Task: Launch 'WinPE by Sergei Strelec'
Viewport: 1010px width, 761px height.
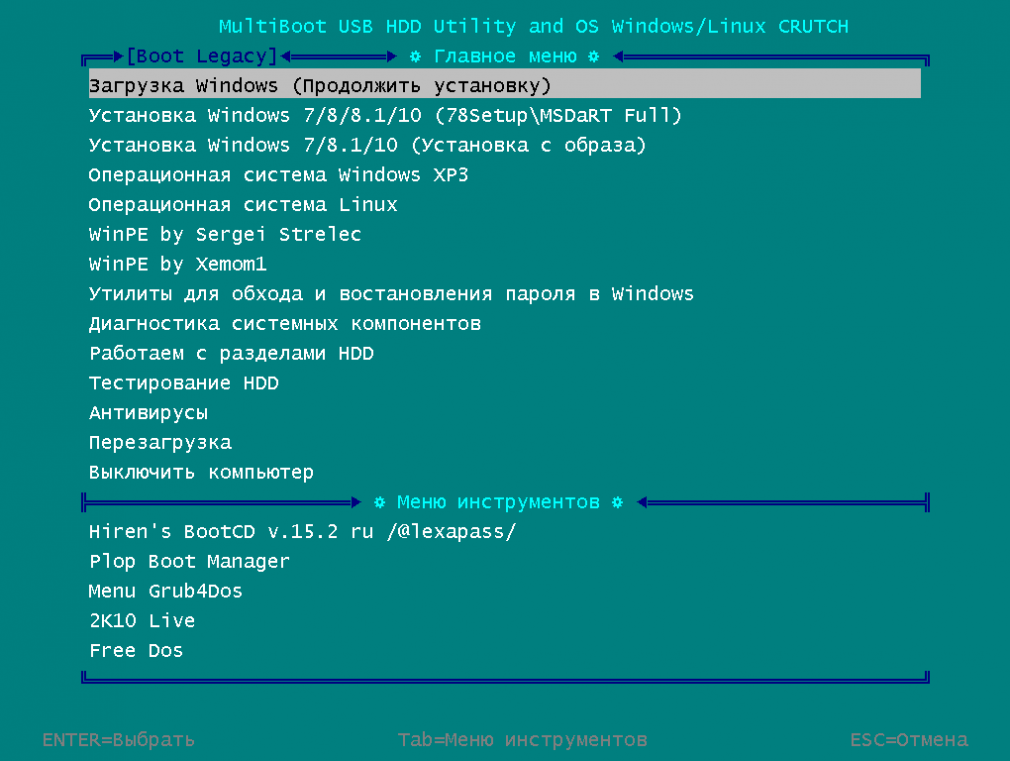Action: [225, 234]
